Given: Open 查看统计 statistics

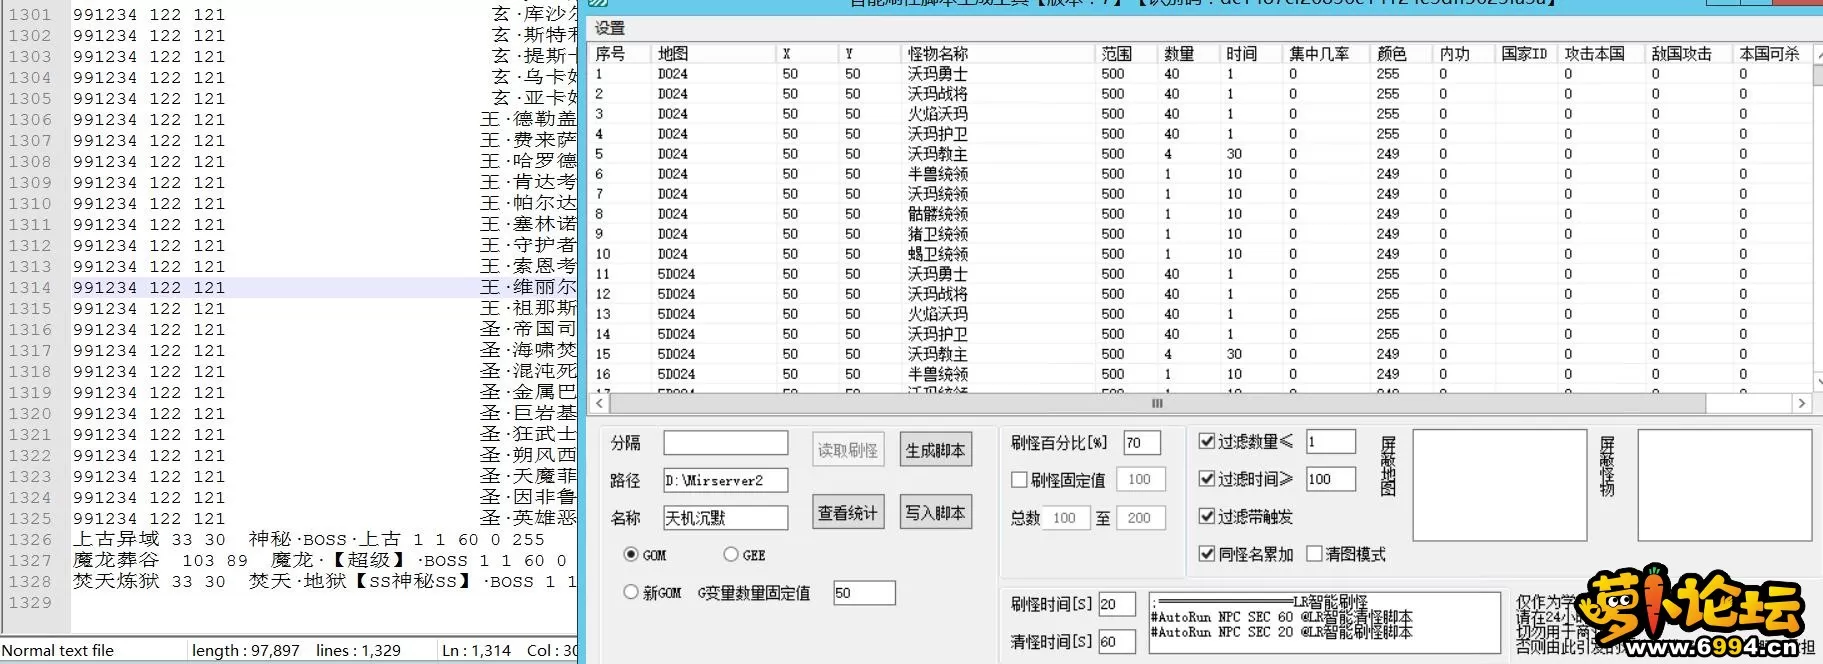Looking at the screenshot, I should coord(848,513).
